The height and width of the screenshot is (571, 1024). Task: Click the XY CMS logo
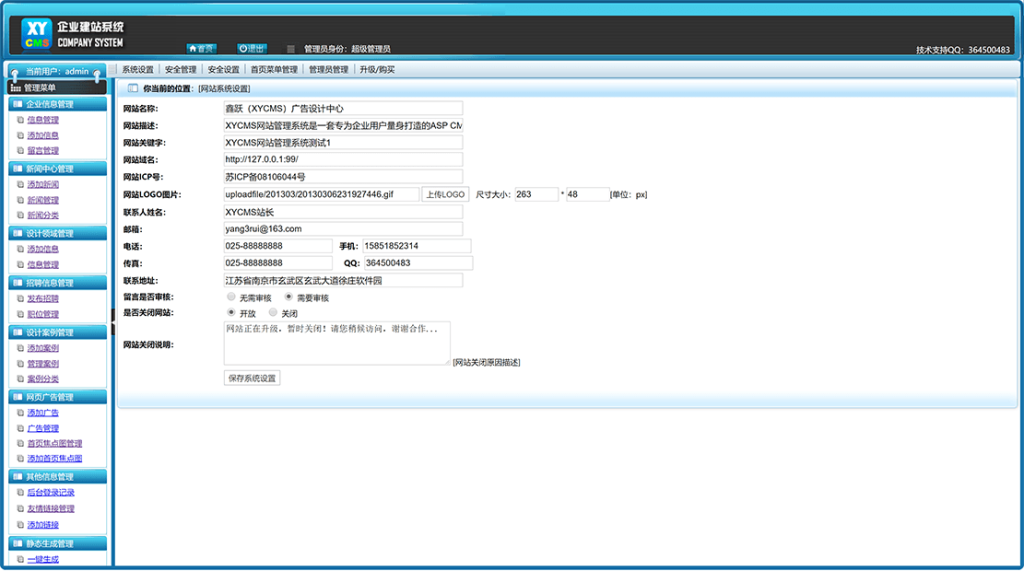tap(36, 34)
